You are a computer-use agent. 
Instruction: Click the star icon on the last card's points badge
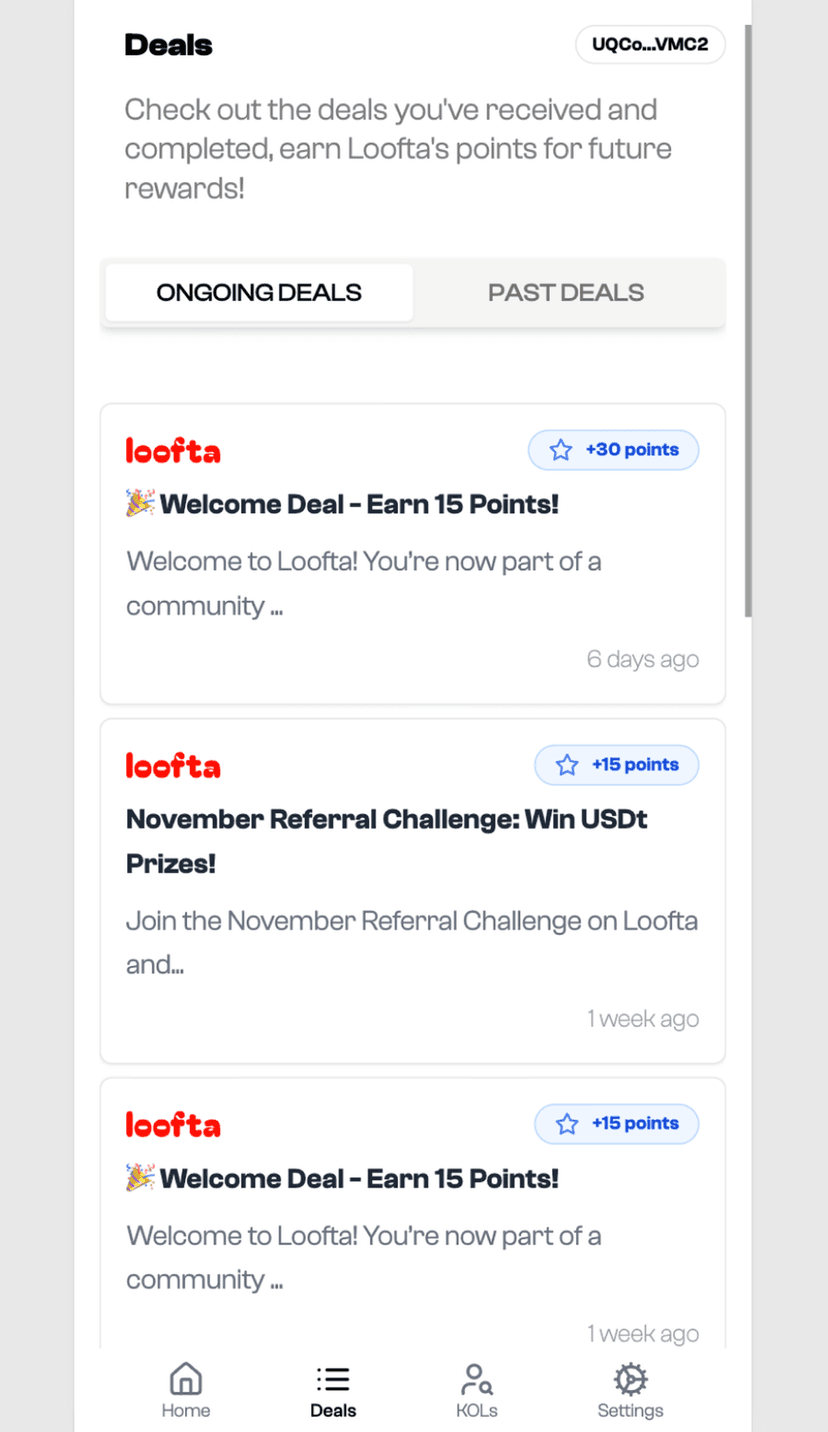click(567, 1124)
